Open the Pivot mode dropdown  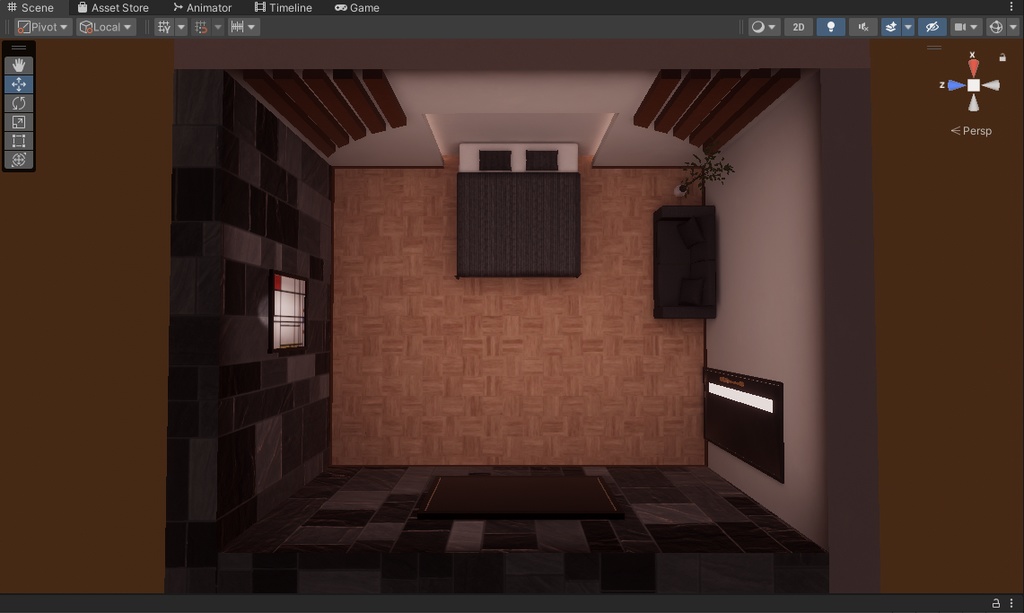[x=40, y=26]
